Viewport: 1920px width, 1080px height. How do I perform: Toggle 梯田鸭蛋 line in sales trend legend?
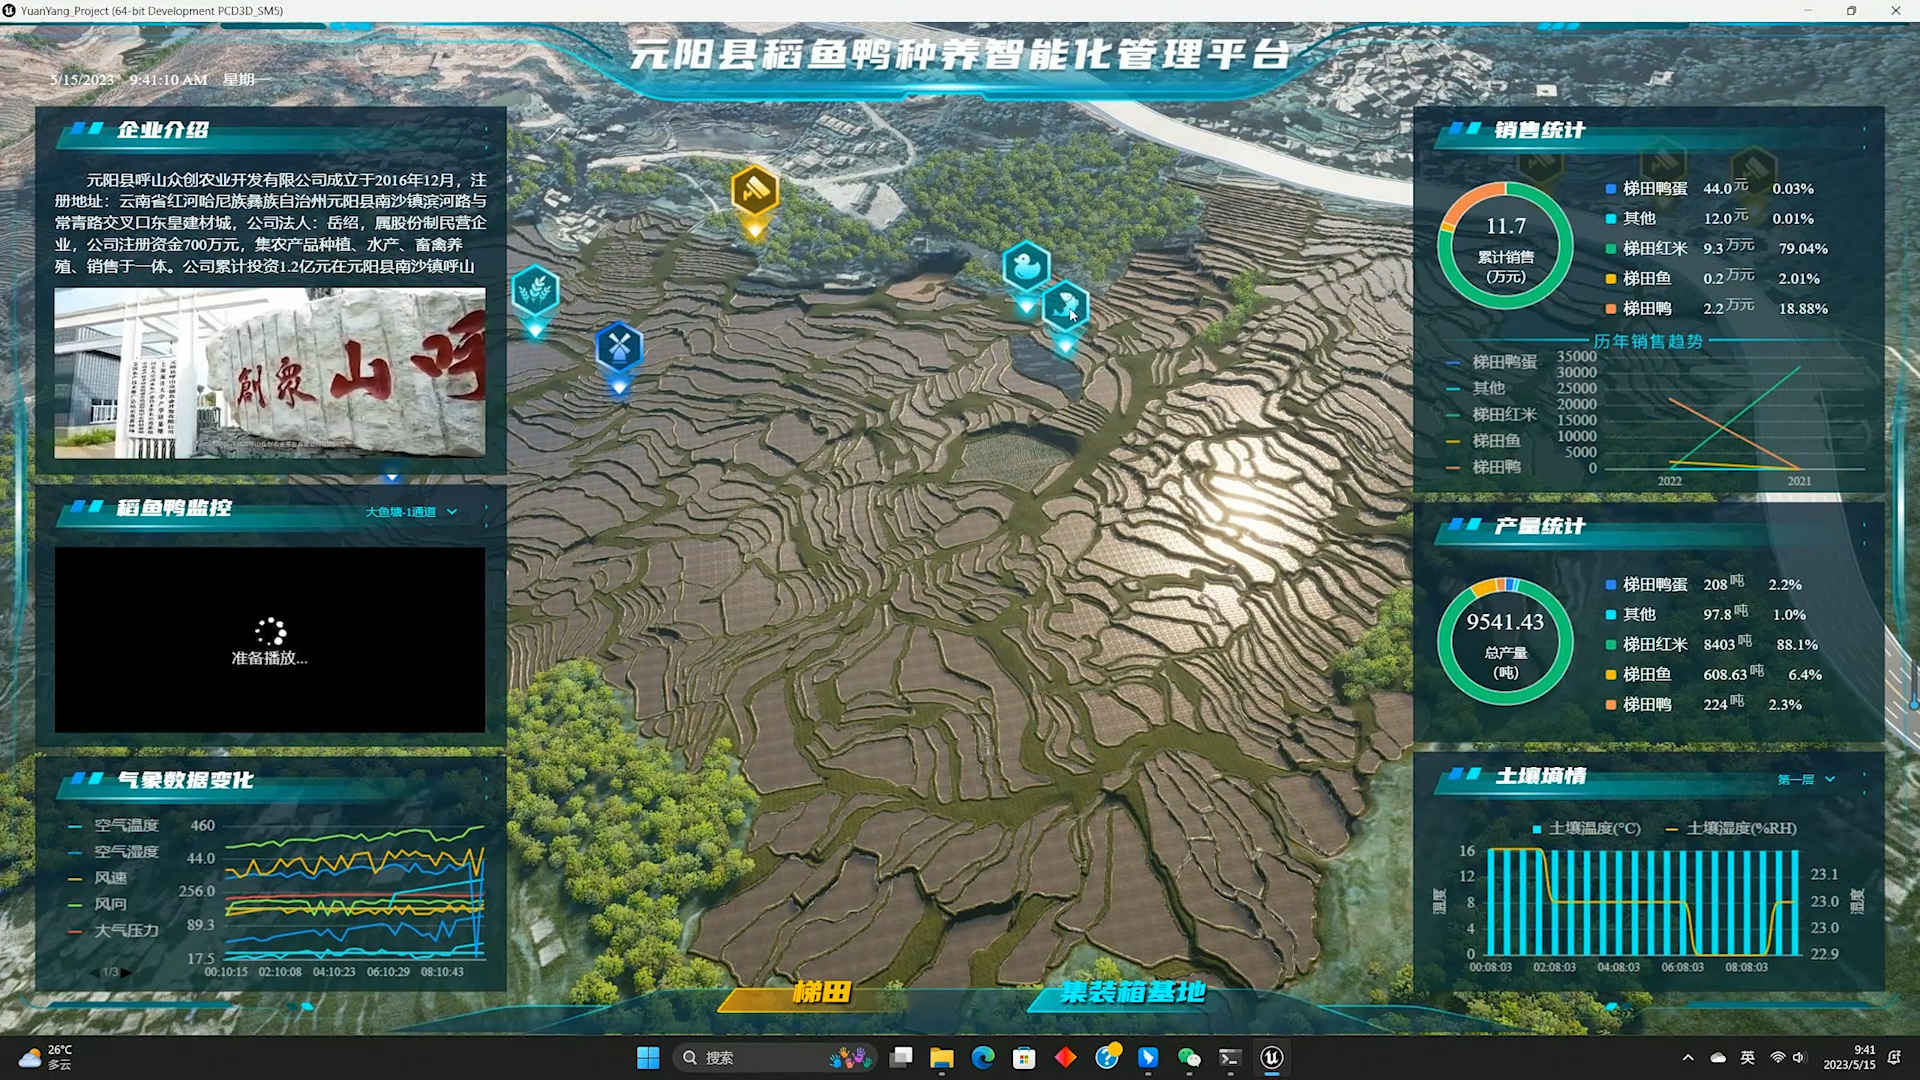pyautogui.click(x=1491, y=362)
